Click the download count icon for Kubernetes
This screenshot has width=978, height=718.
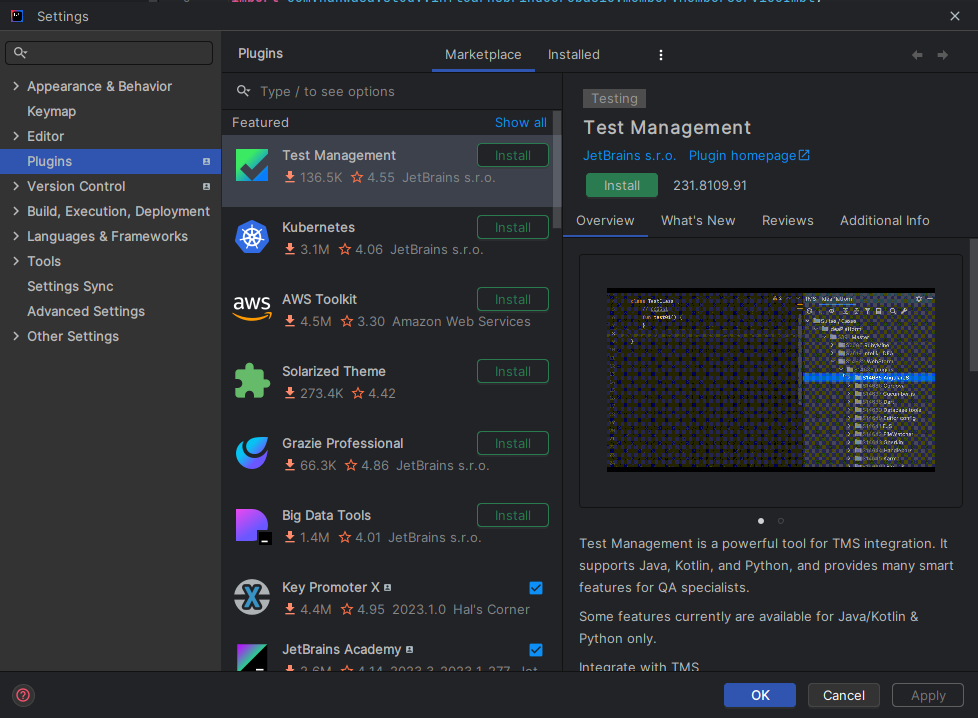290,250
